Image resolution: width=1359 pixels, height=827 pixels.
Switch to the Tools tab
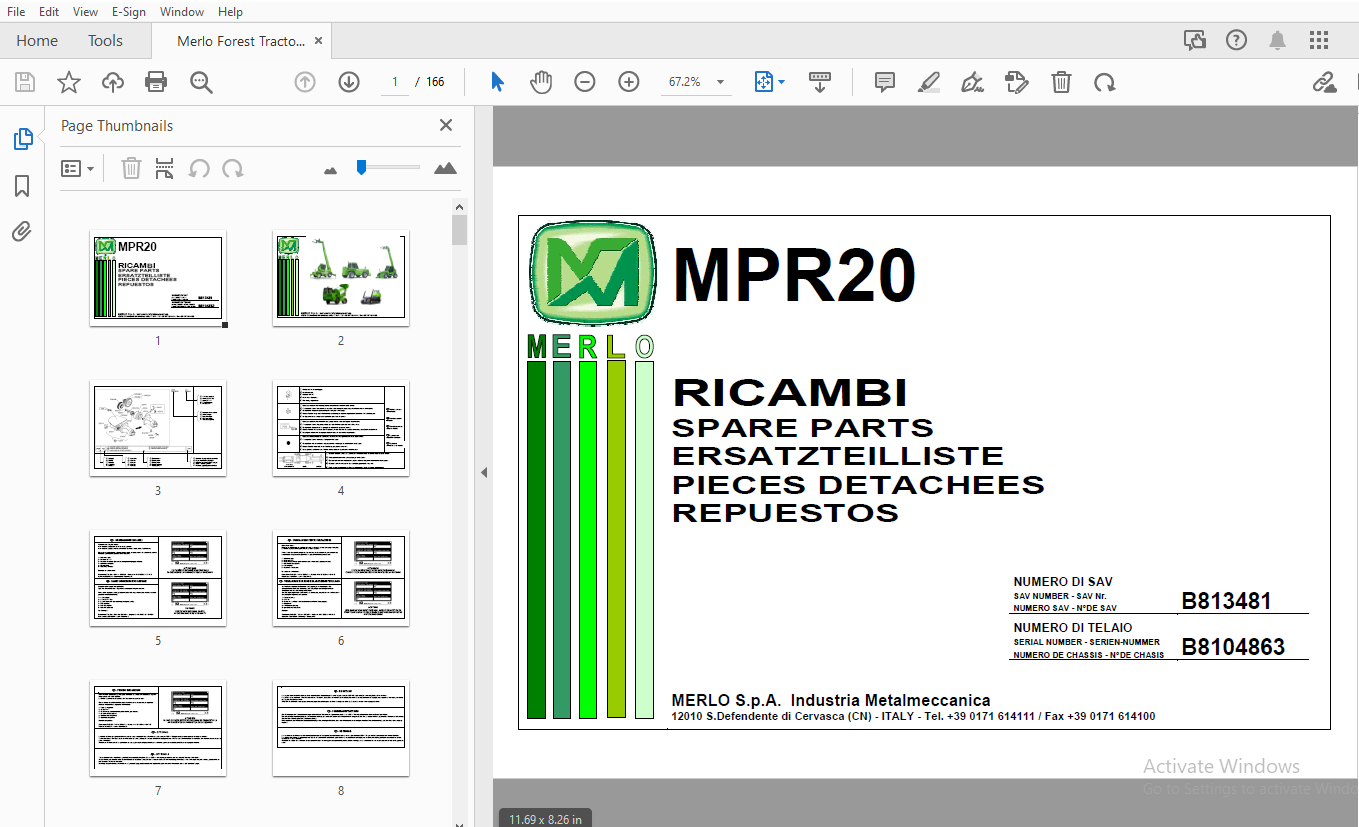pyautogui.click(x=105, y=41)
